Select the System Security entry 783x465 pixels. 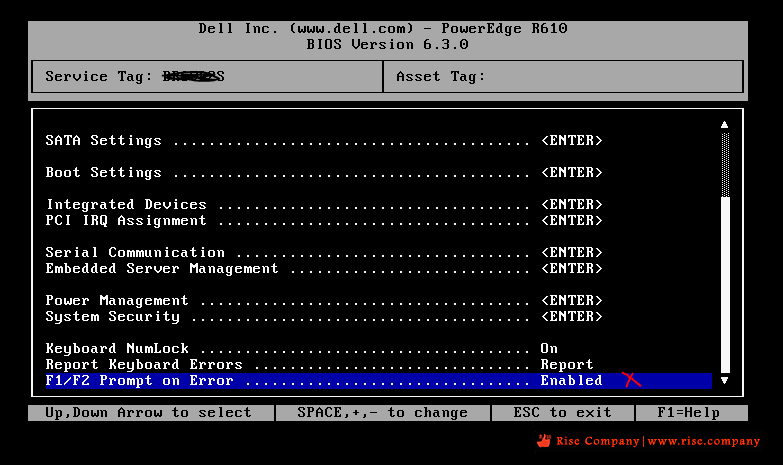[324, 317]
